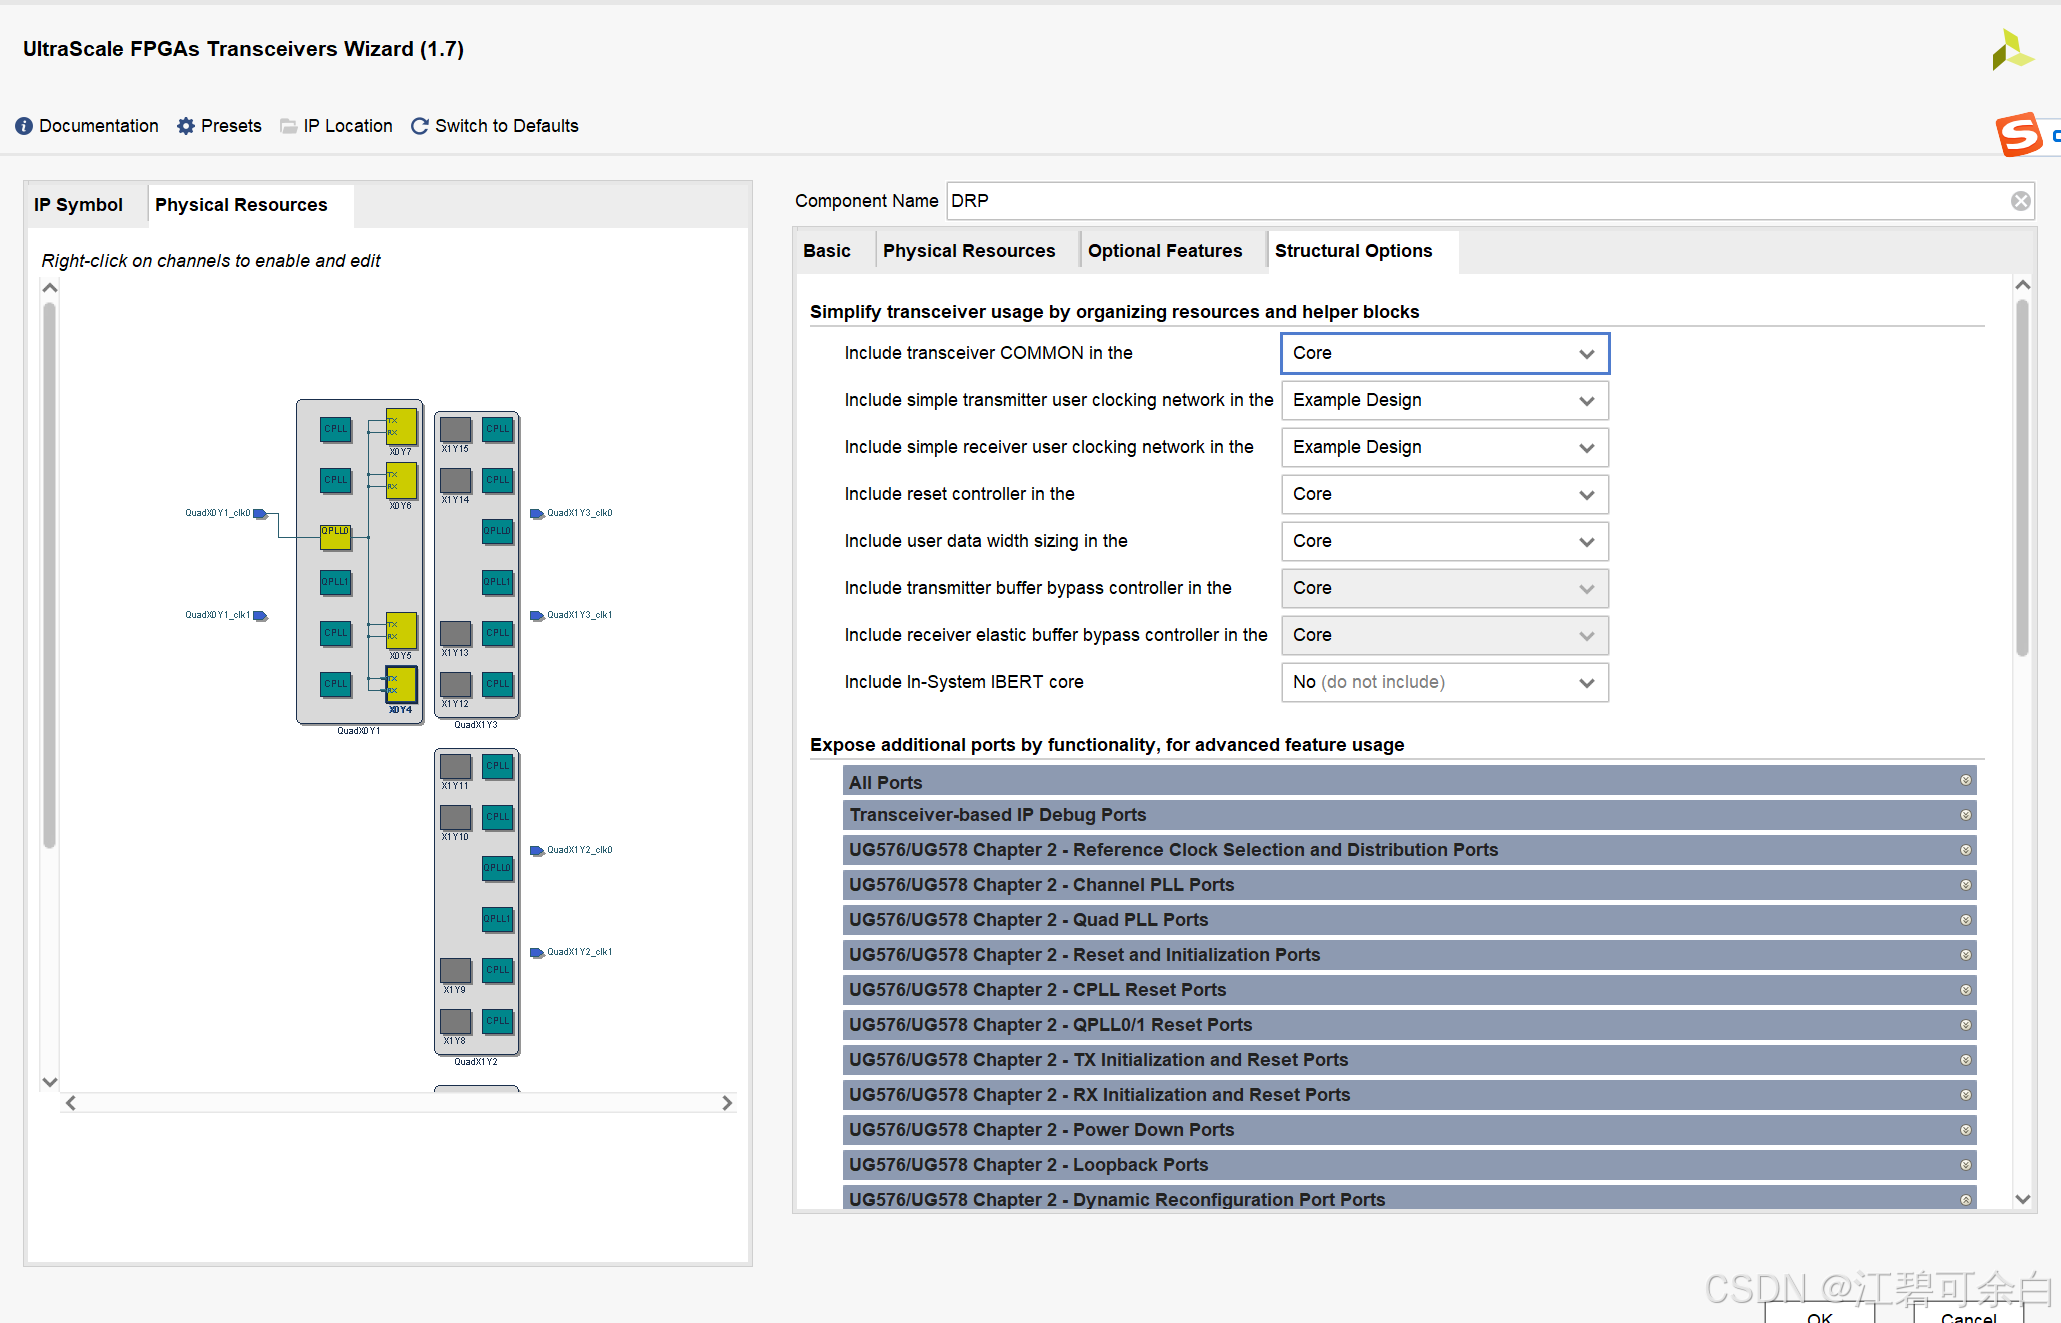2061x1323 pixels.
Task: Click the QuadX0Y1_clk0 clock port icon
Action: [x=260, y=514]
